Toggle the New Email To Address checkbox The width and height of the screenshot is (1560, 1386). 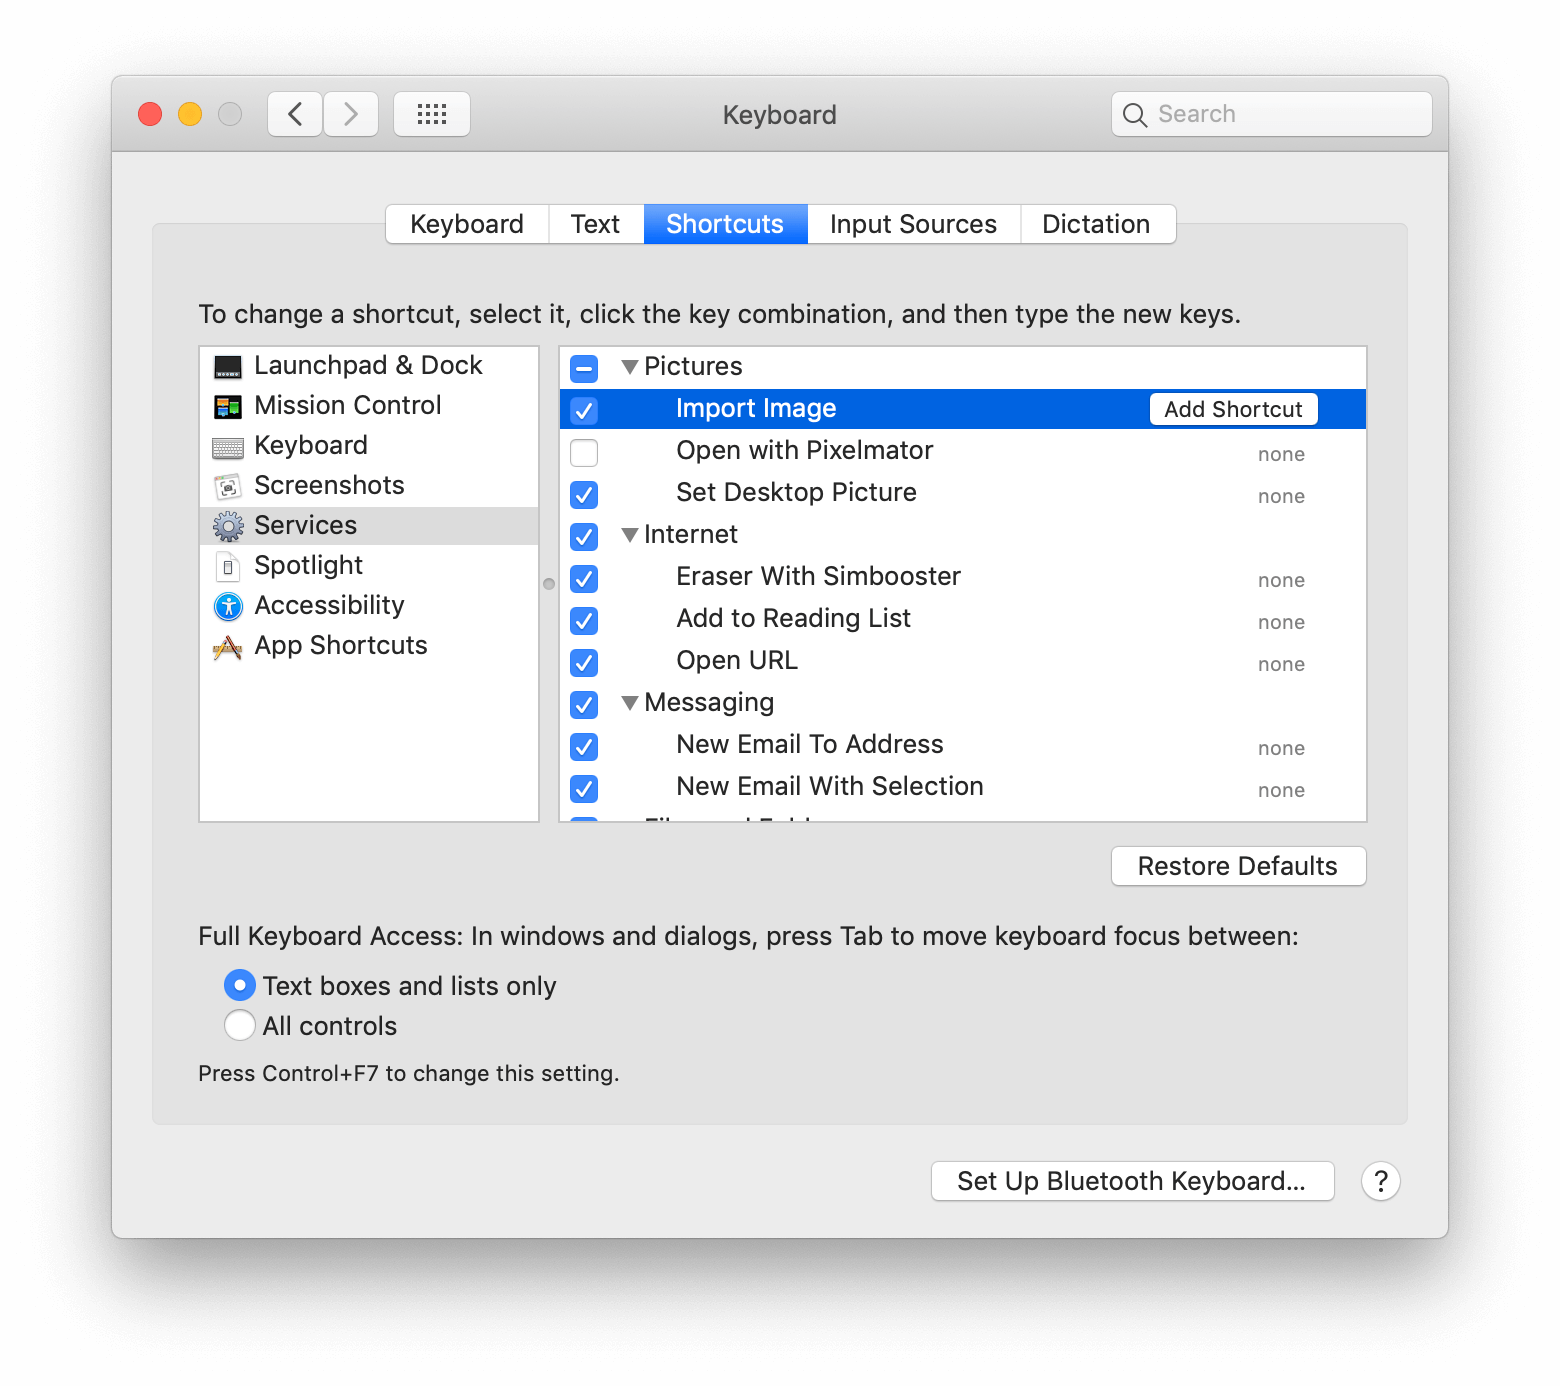584,746
